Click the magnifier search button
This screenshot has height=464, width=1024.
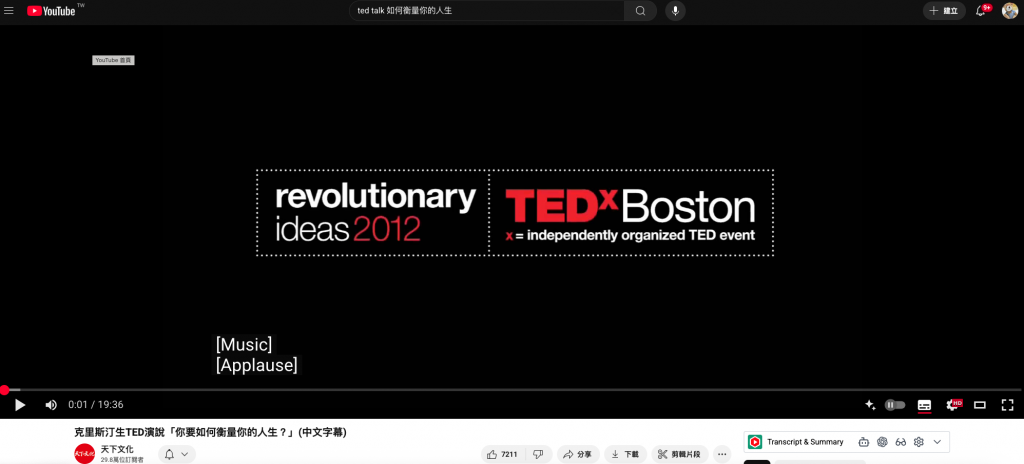(x=641, y=10)
